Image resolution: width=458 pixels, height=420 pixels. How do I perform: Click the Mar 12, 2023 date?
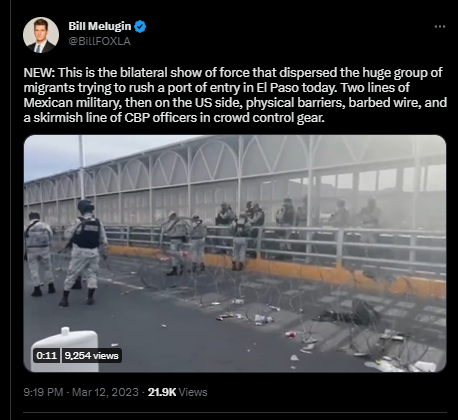[105, 392]
